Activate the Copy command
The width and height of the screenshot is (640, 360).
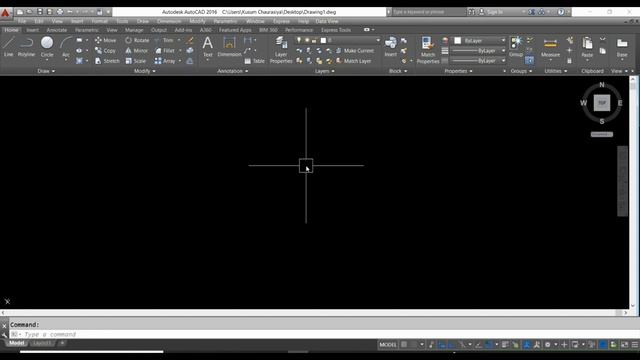[106, 51]
